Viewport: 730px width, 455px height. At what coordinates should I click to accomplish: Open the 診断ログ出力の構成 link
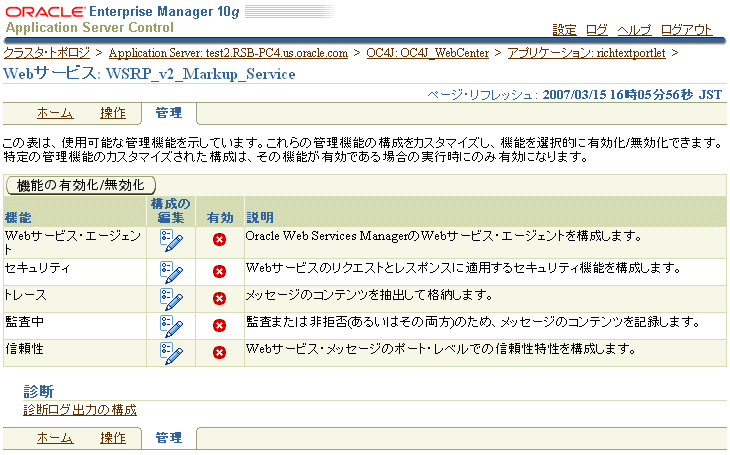[80, 410]
